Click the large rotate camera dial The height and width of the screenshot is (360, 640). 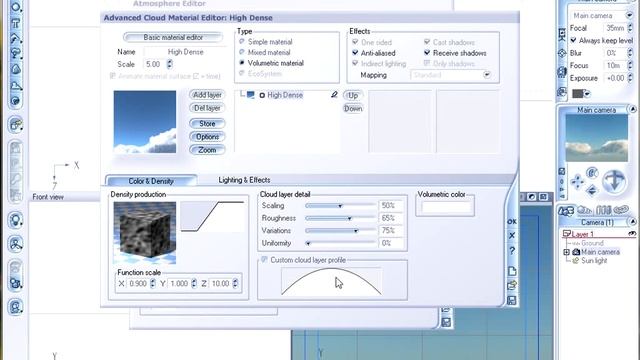click(614, 181)
